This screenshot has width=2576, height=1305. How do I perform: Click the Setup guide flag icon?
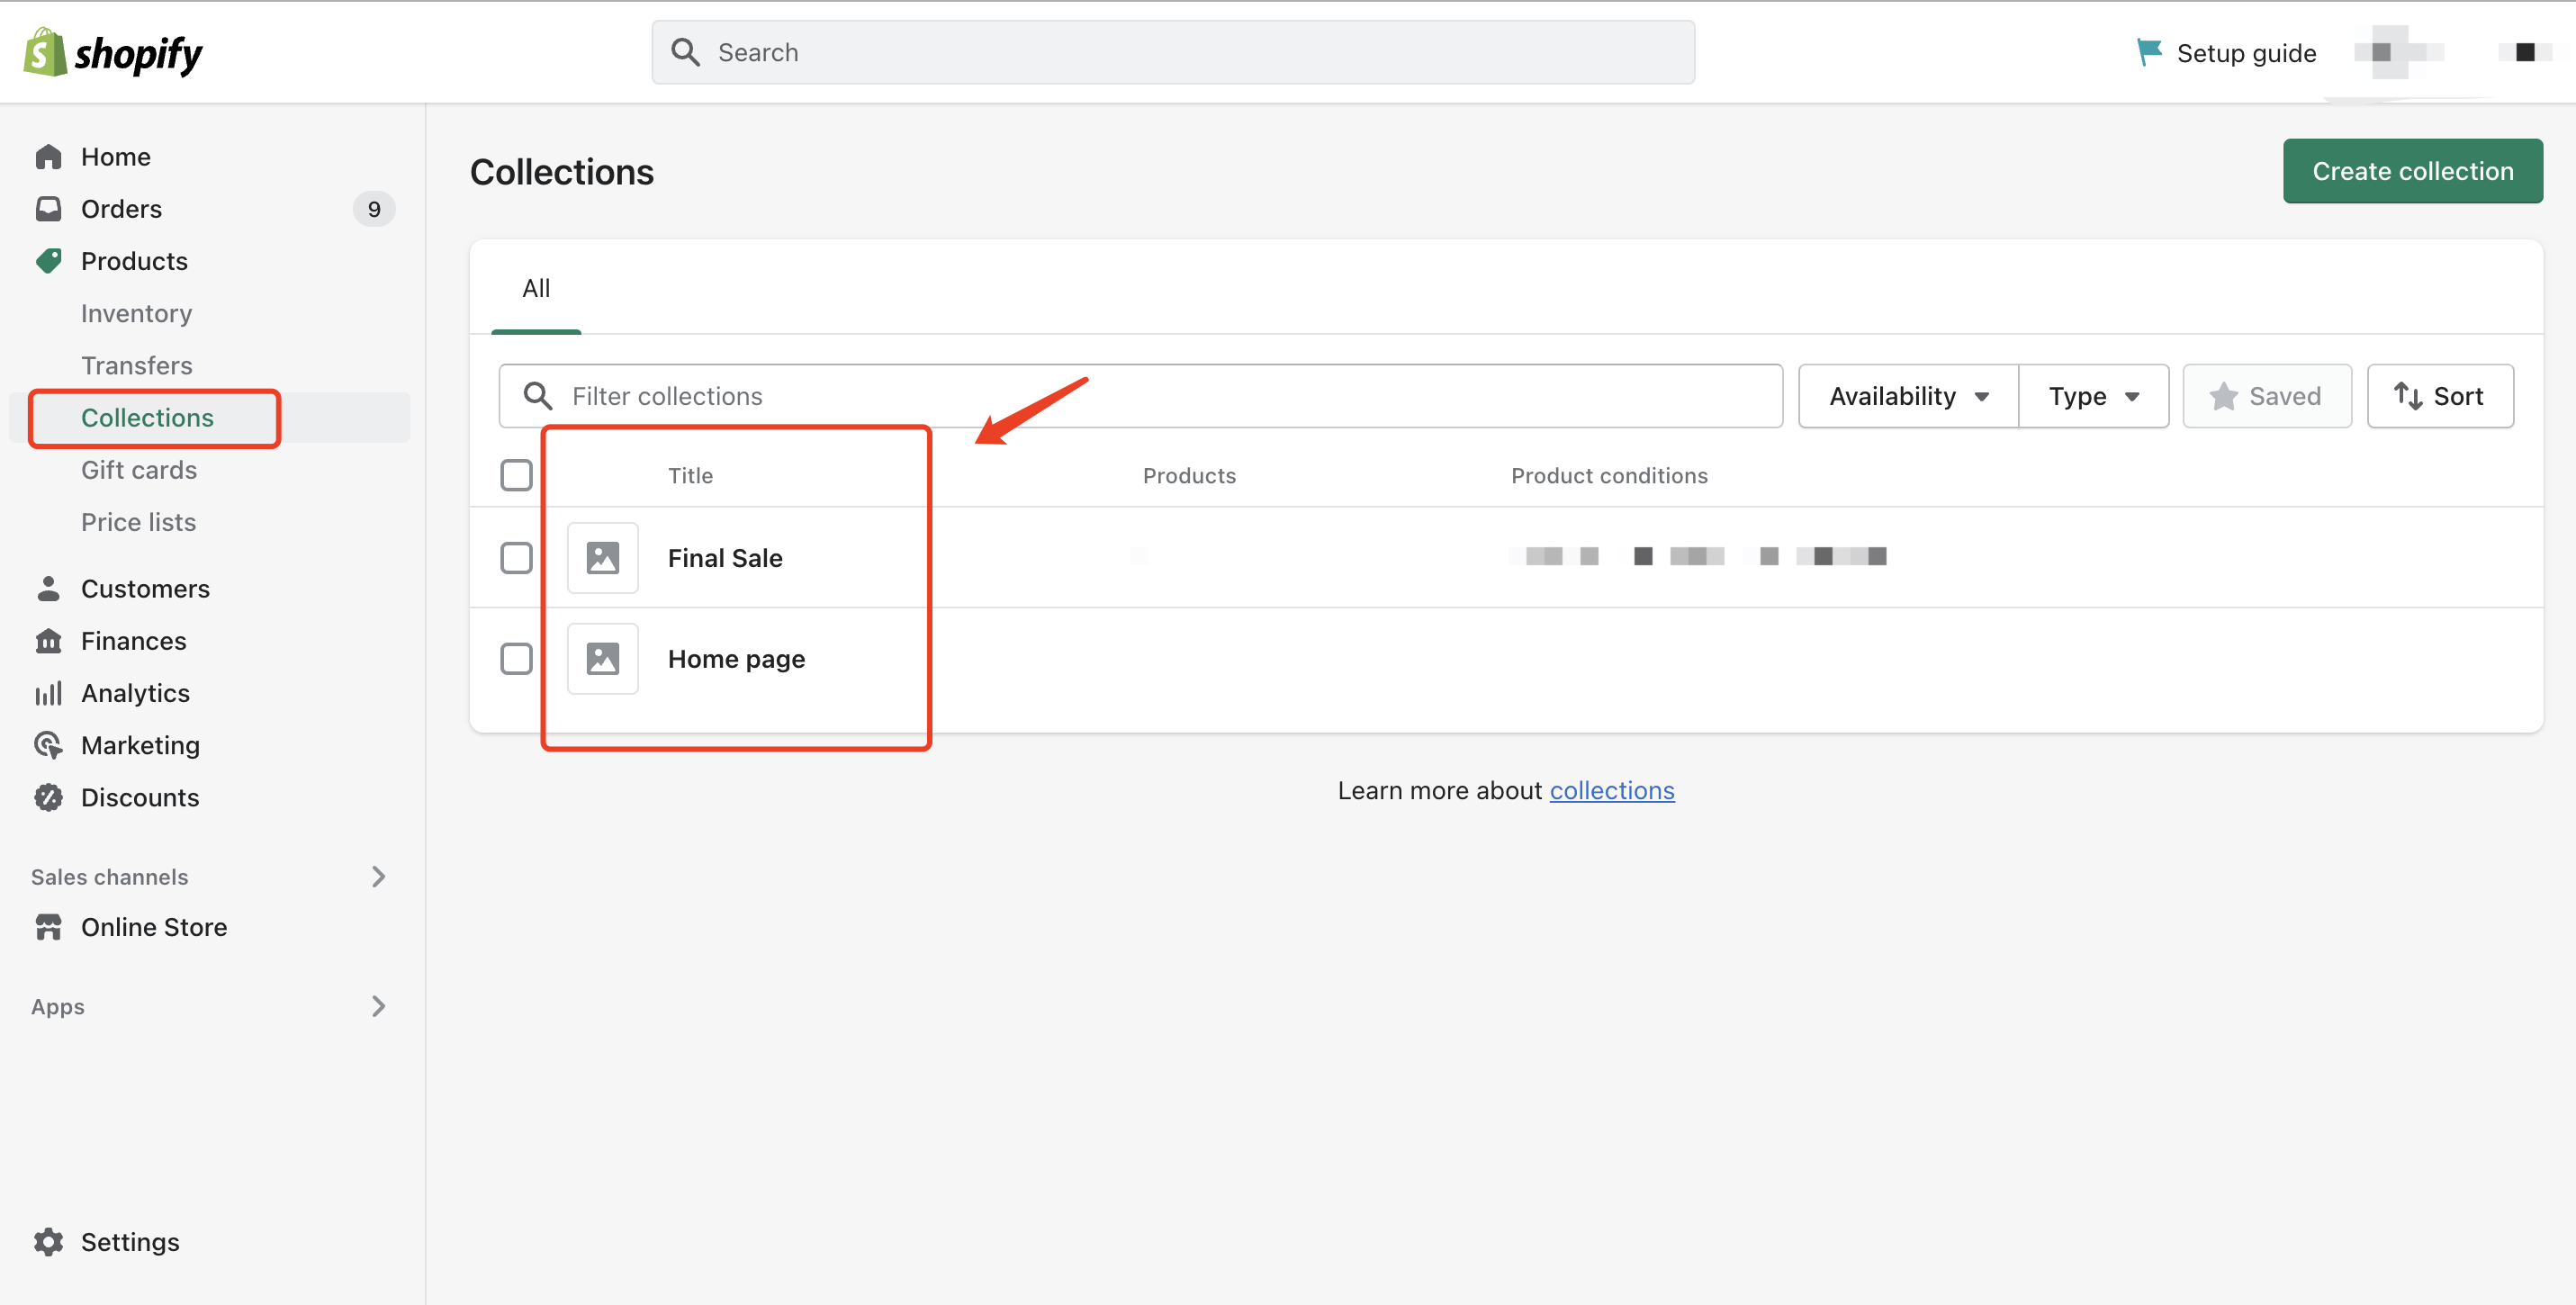[2149, 52]
